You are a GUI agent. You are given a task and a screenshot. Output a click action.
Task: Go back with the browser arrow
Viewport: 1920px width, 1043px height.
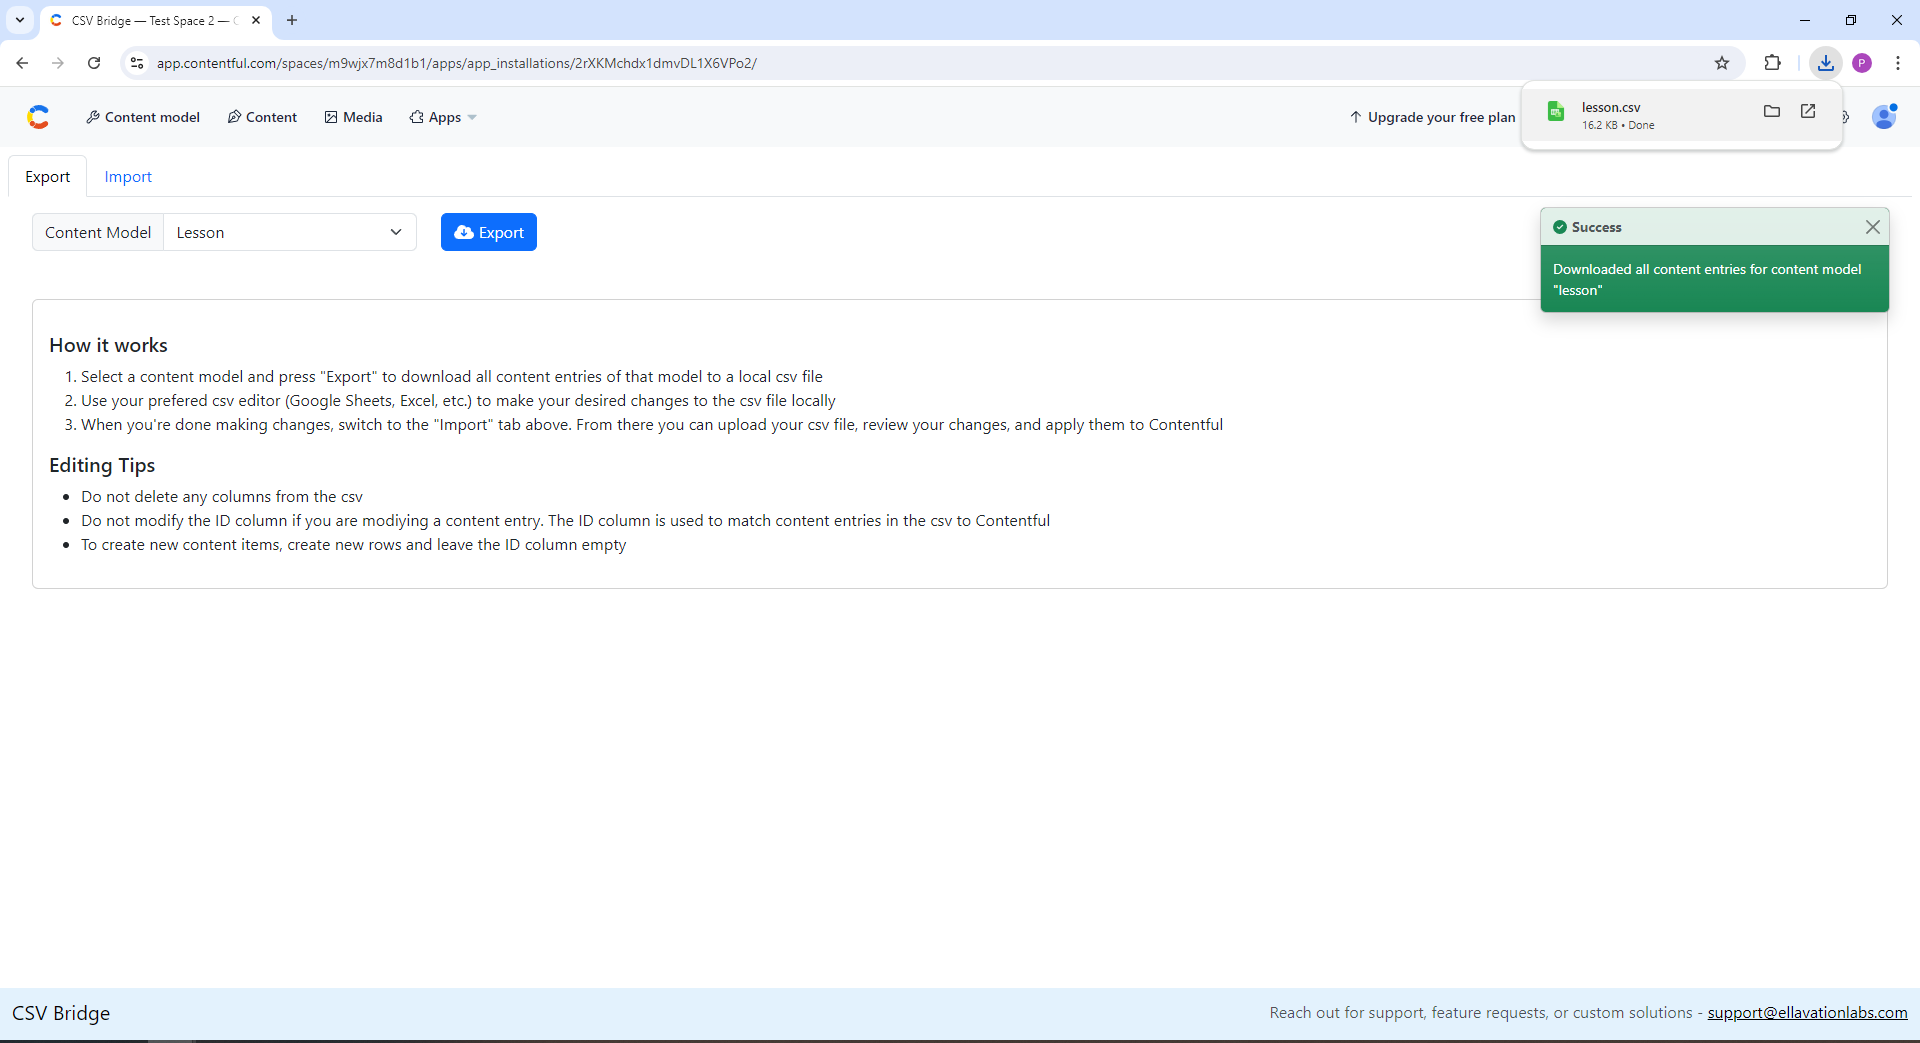click(x=22, y=63)
